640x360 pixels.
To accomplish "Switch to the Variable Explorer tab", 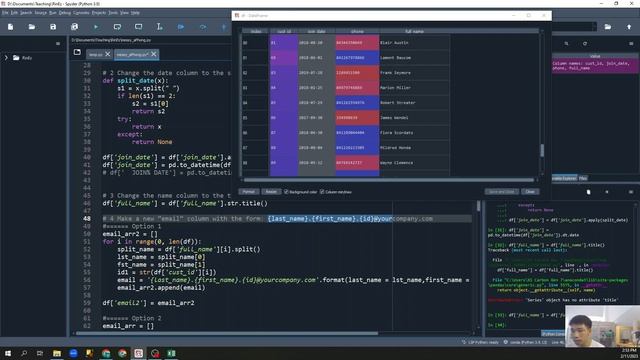I will click(x=564, y=178).
